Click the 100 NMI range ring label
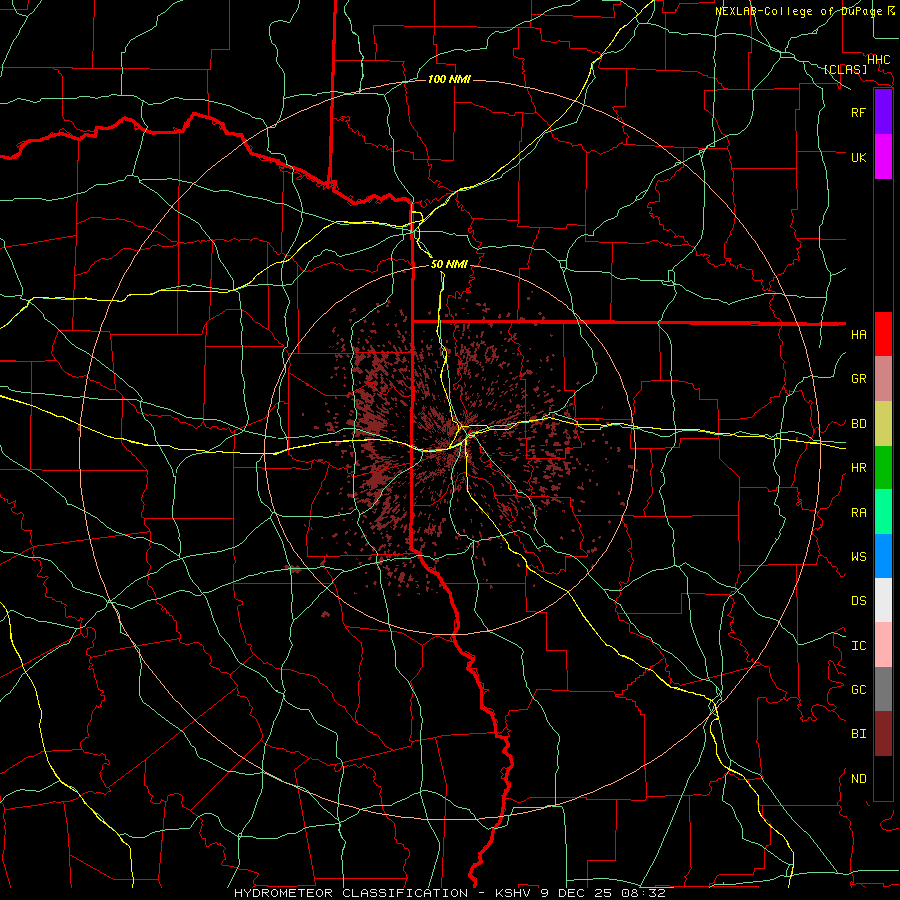This screenshot has height=900, width=900. coord(449,79)
